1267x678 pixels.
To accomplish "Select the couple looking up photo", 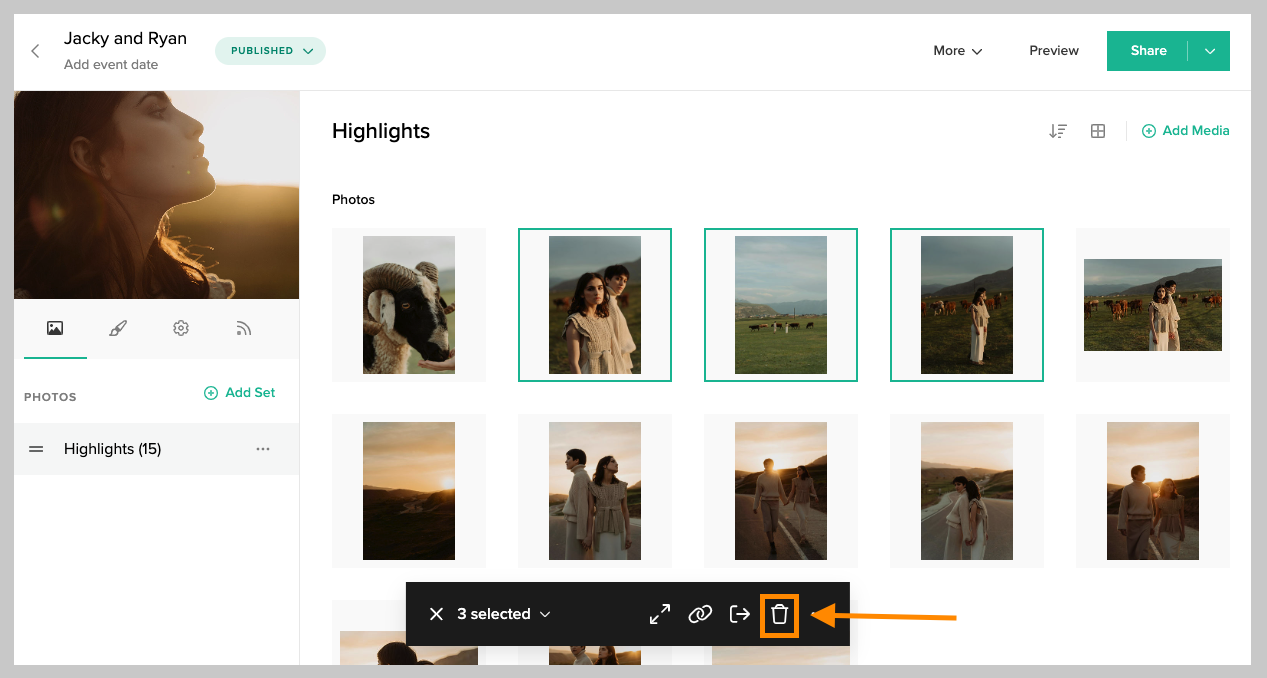I will [x=595, y=491].
